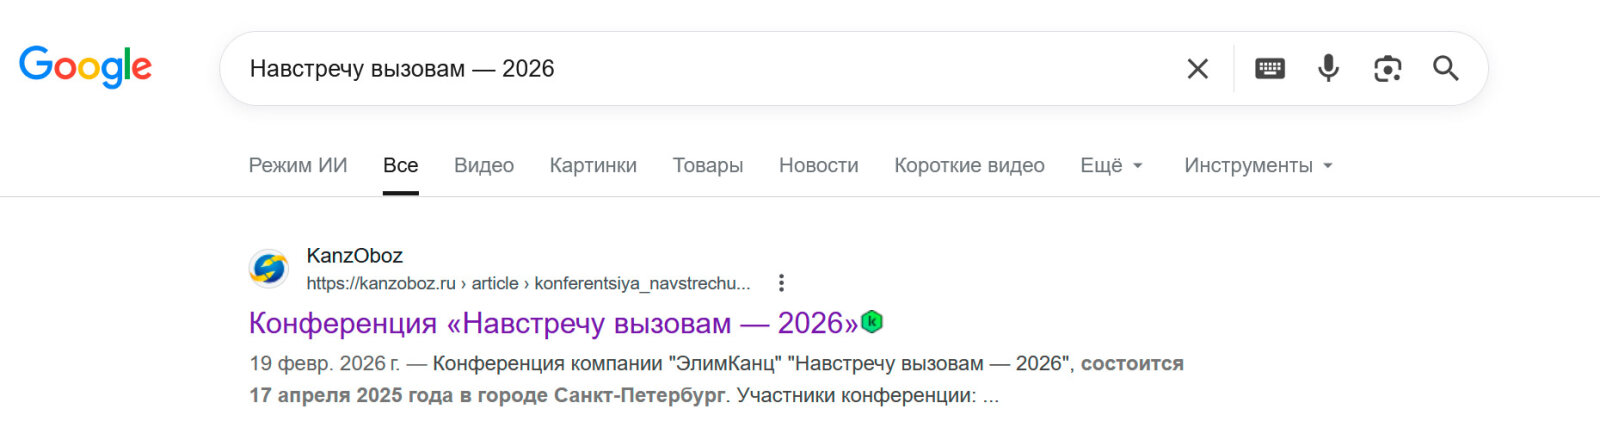Show the Новости results tab
The image size is (1600, 440).
pos(818,166)
